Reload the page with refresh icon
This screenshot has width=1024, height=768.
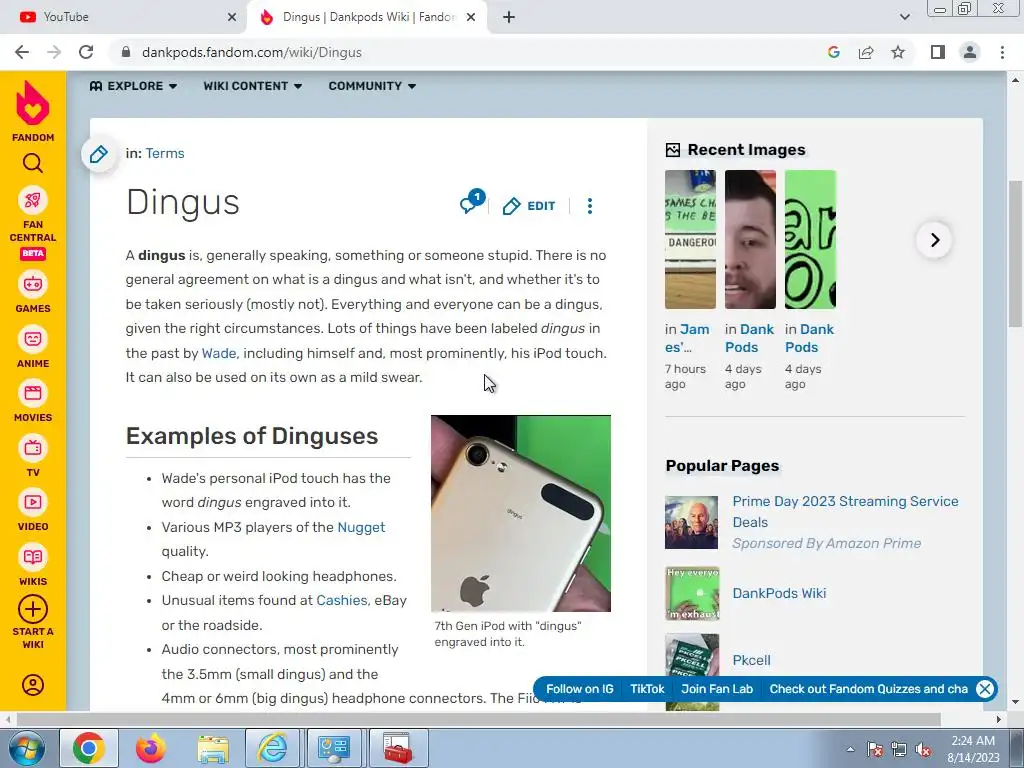point(86,52)
